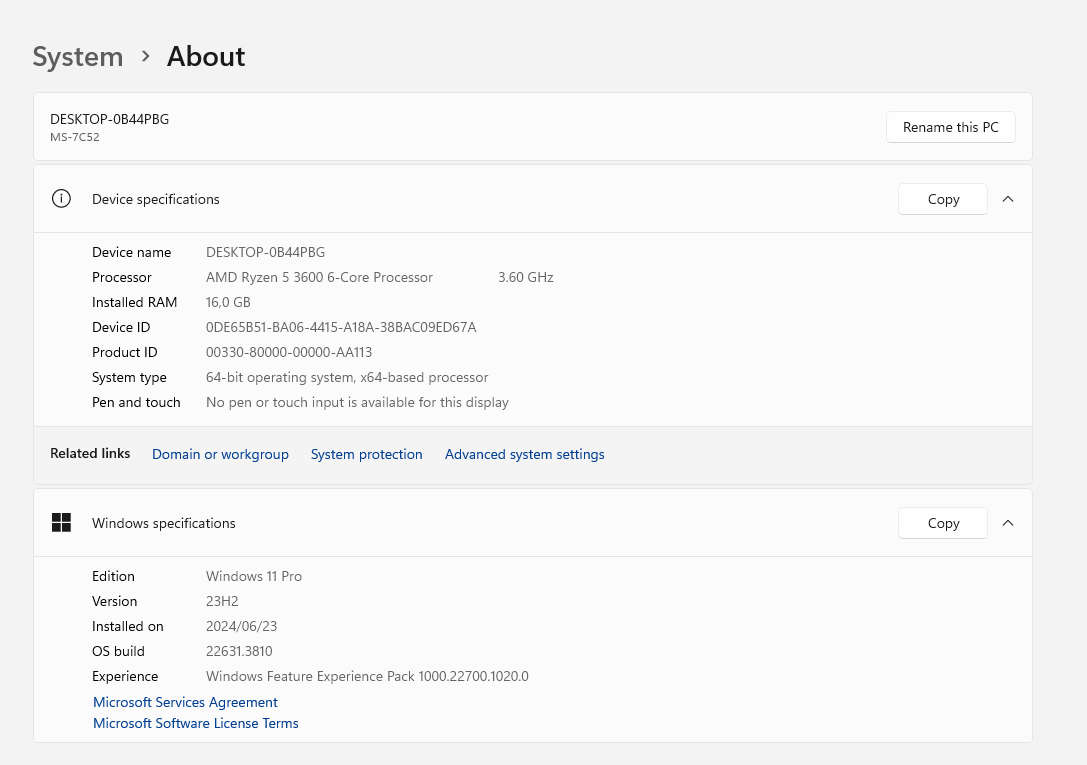This screenshot has width=1087, height=765.
Task: Copy the device specifications
Action: (942, 199)
